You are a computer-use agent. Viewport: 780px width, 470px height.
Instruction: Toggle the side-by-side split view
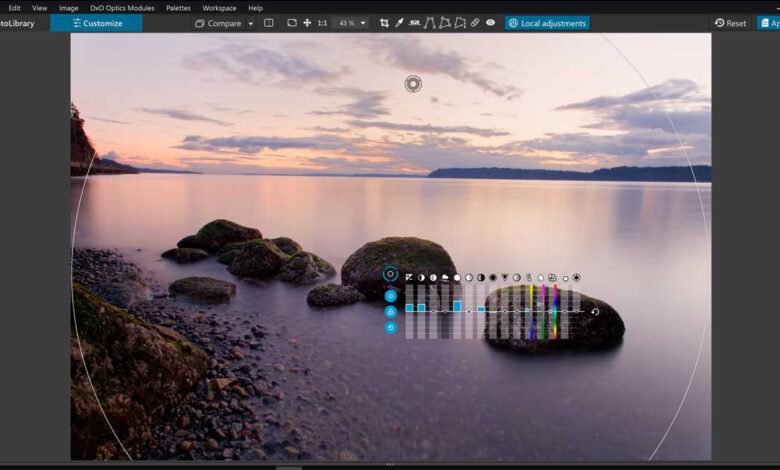[269, 23]
